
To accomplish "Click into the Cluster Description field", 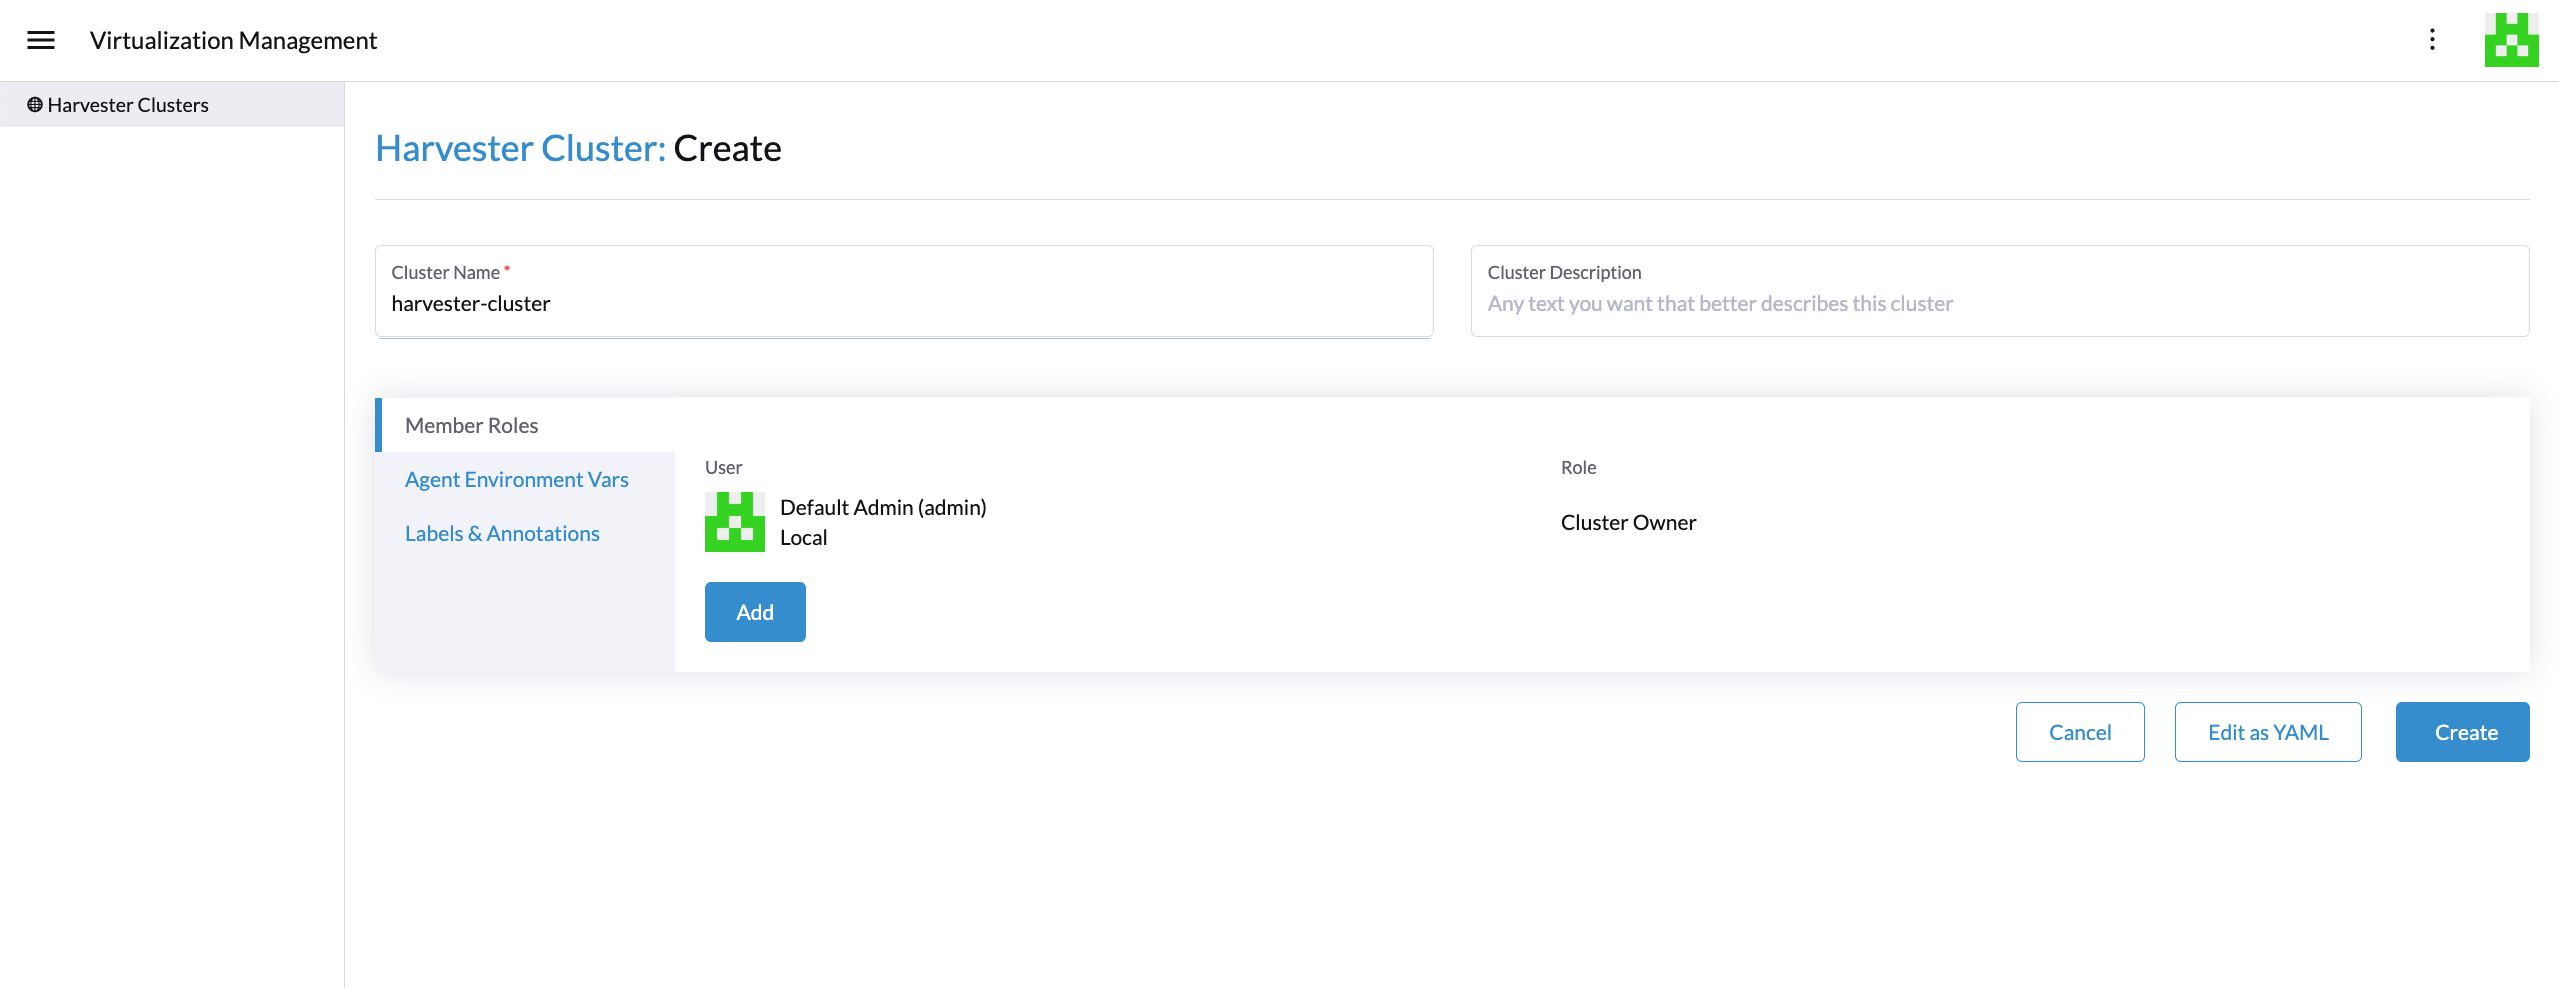I will (x=1998, y=304).
